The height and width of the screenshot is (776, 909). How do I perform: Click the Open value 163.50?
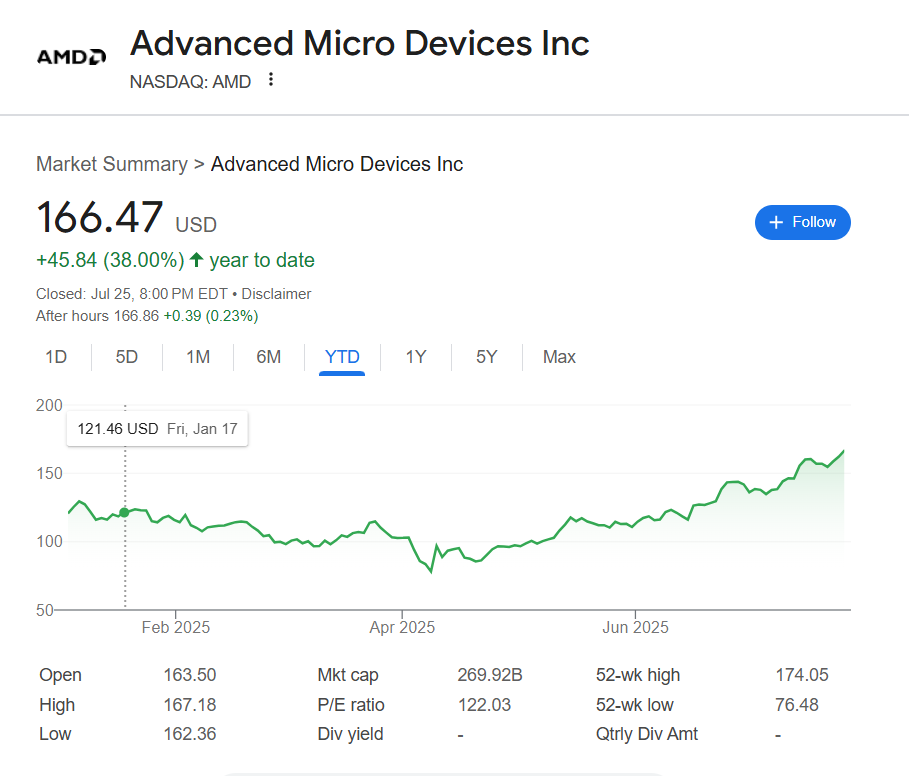pyautogui.click(x=190, y=675)
